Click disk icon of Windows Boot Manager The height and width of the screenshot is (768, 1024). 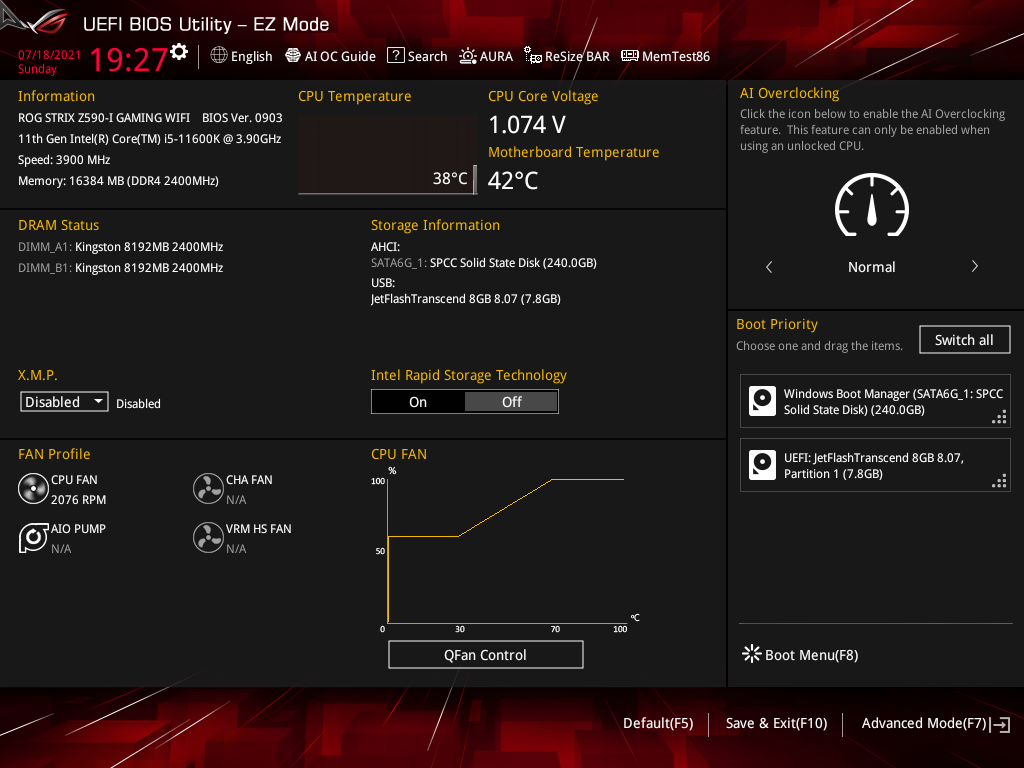762,401
